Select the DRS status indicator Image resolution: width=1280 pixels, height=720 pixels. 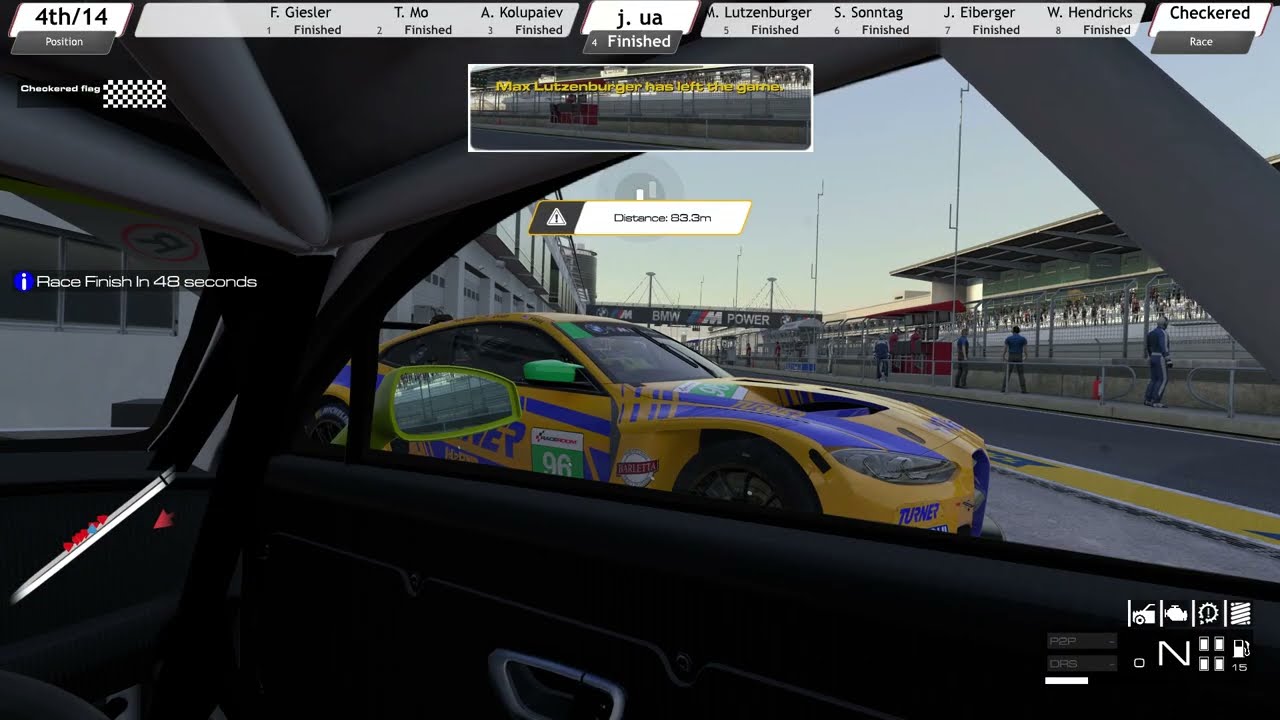[1082, 663]
